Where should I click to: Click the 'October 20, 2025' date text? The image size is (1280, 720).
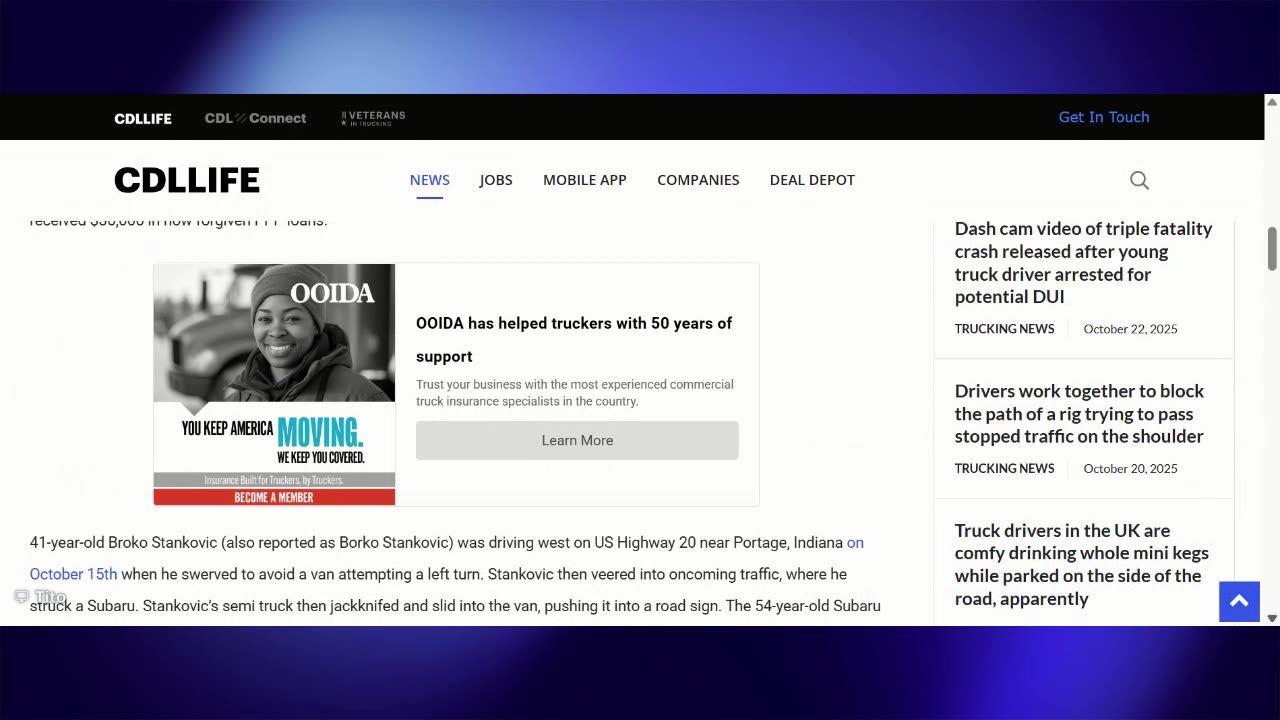(x=1130, y=468)
